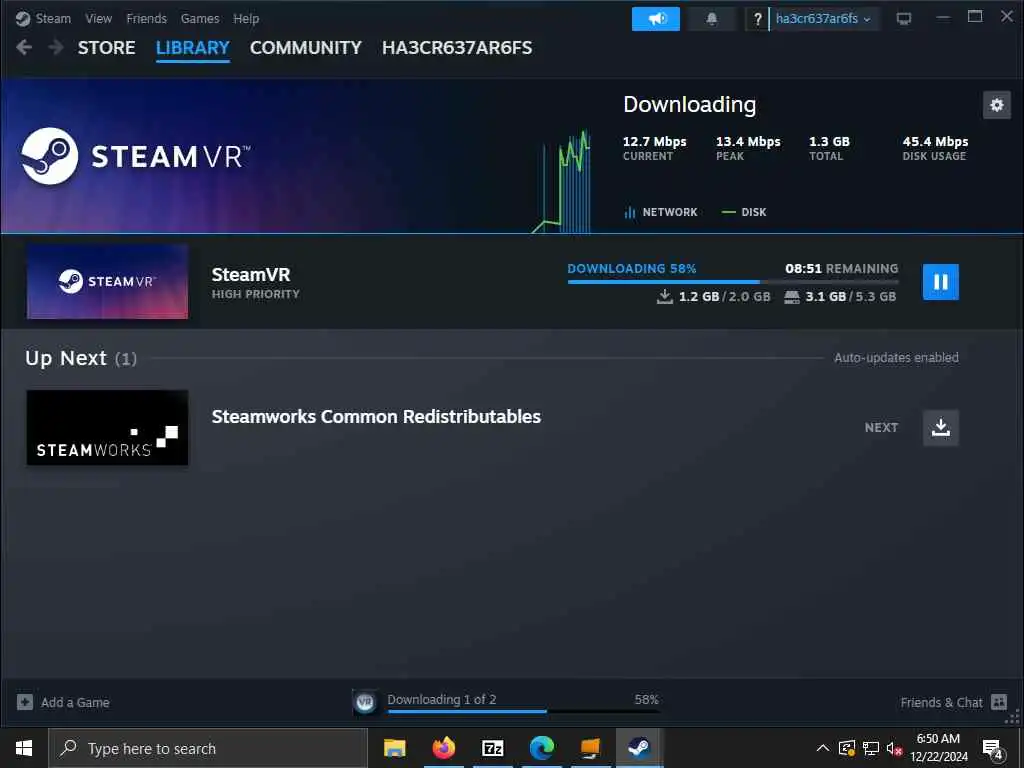This screenshot has width=1024, height=768.
Task: Open the taskbar clock showing 6:50 AM
Action: point(938,748)
